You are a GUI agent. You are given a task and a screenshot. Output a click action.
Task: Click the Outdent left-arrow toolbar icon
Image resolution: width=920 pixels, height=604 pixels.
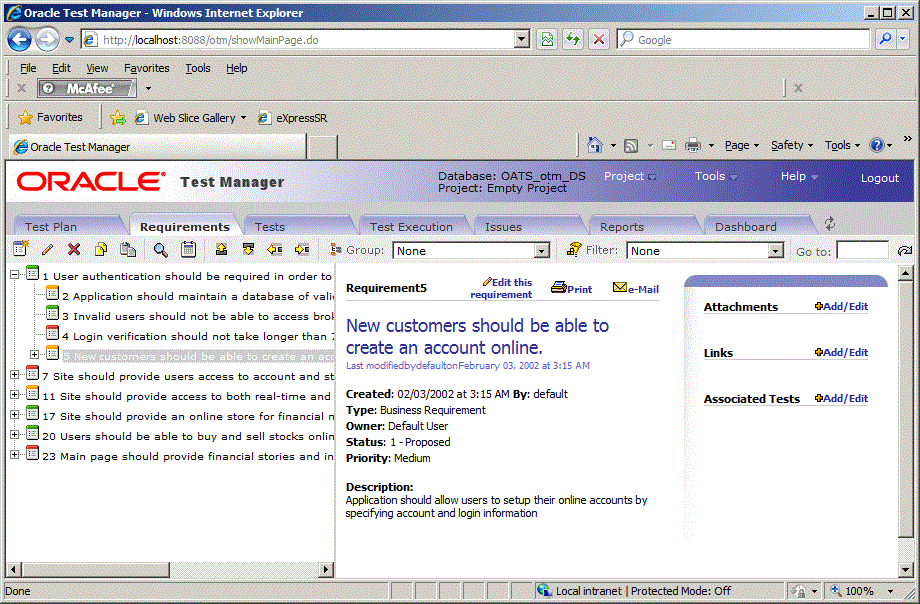click(275, 249)
